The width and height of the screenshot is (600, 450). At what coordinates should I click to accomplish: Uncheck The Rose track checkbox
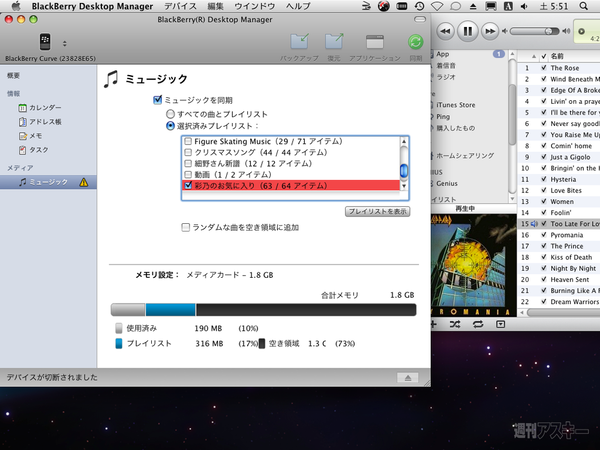click(x=543, y=68)
